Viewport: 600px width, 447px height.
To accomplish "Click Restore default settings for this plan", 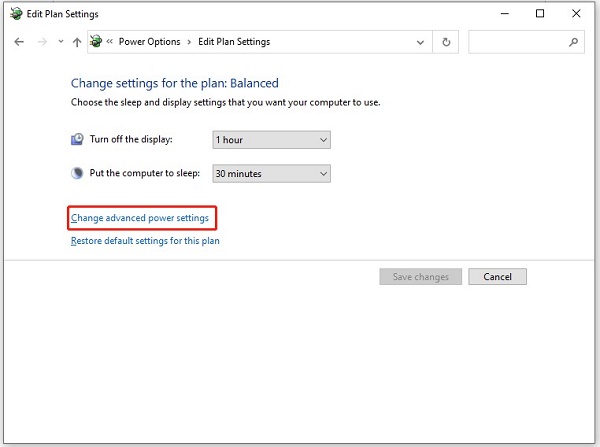I will (x=145, y=241).
